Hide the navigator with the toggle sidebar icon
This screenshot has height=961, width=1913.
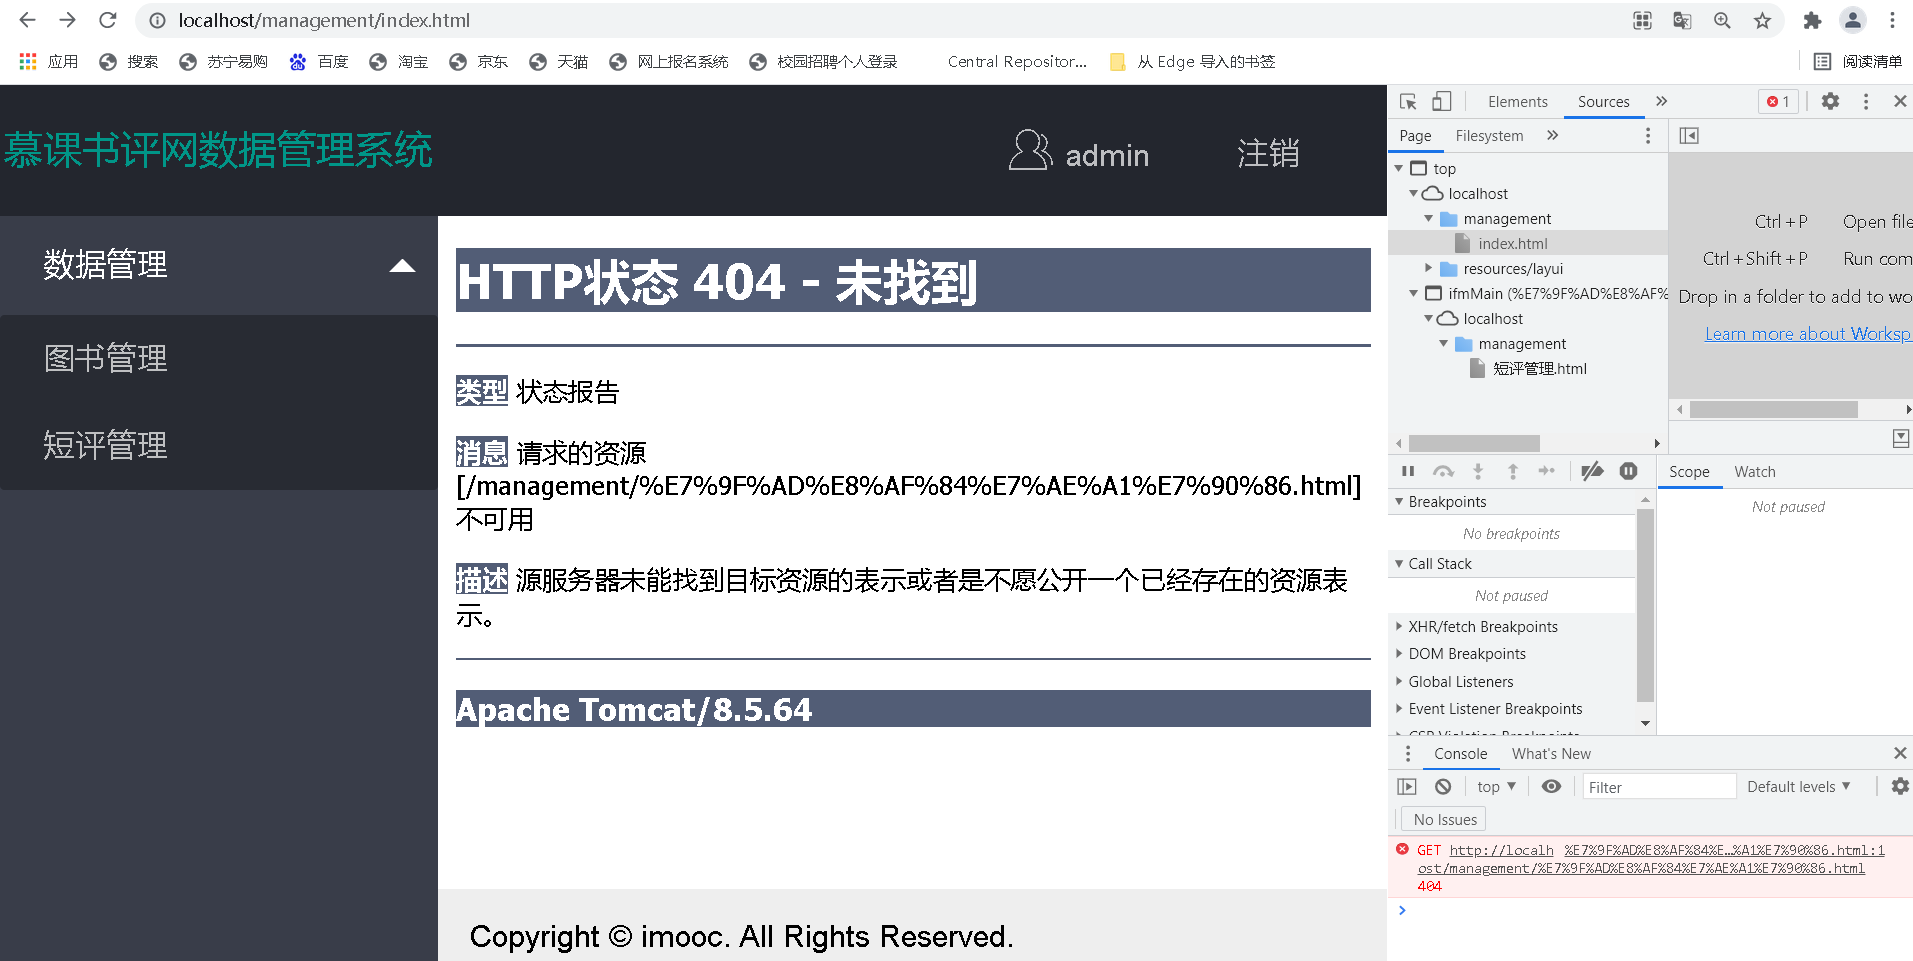(1689, 135)
